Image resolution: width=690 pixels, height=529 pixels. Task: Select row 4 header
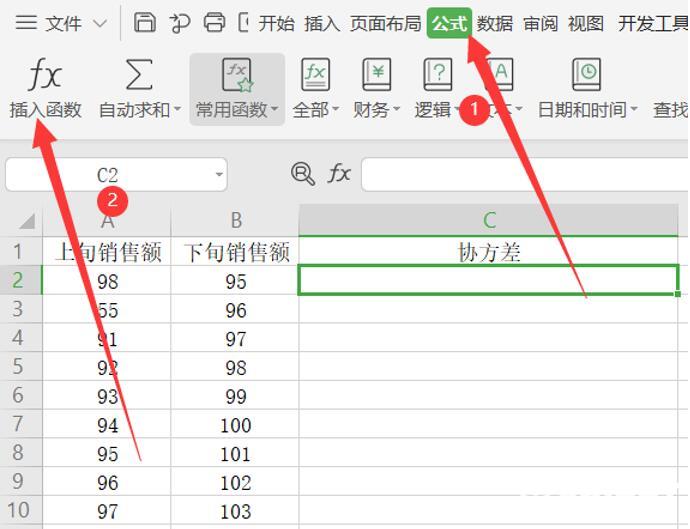21,337
